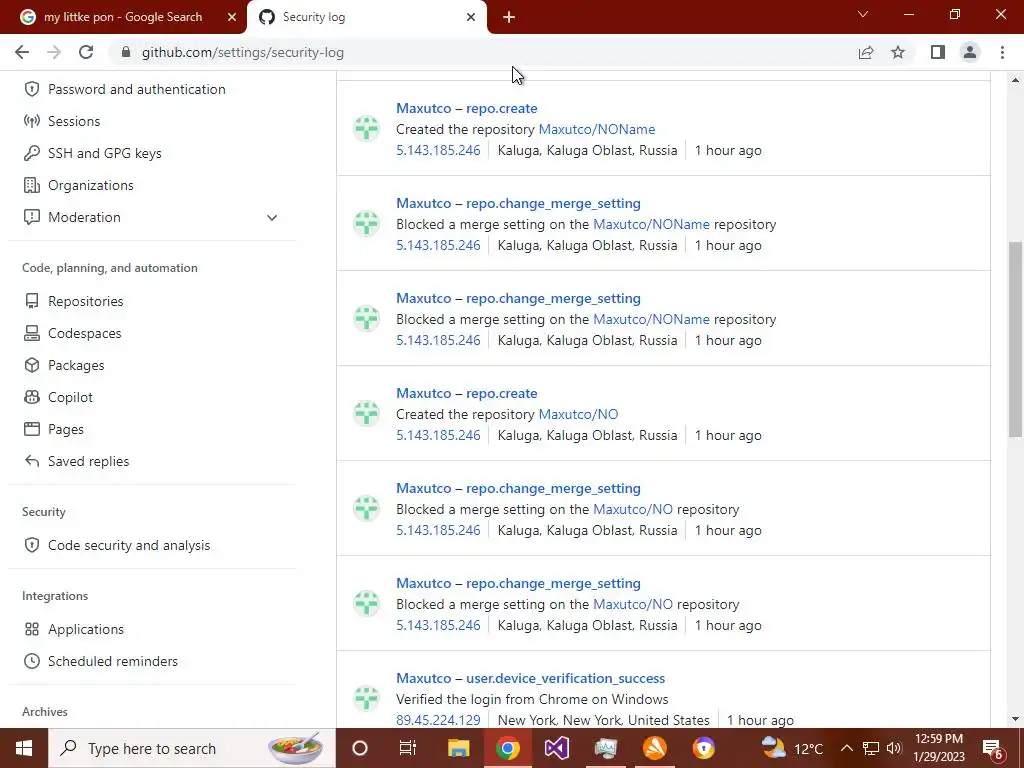Click the Codespaces icon in sidebar
Image resolution: width=1024 pixels, height=768 pixels.
(x=31, y=333)
